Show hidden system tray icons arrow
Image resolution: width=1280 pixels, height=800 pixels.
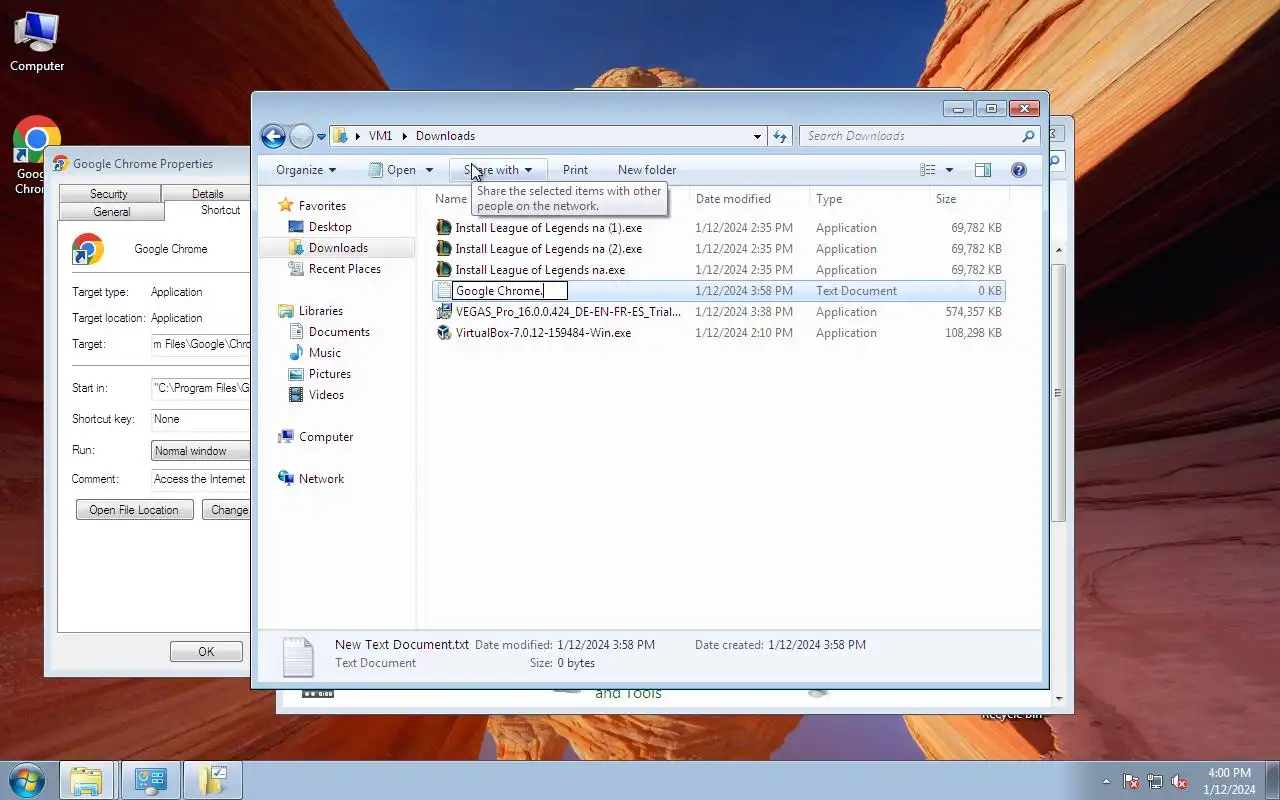(1106, 781)
